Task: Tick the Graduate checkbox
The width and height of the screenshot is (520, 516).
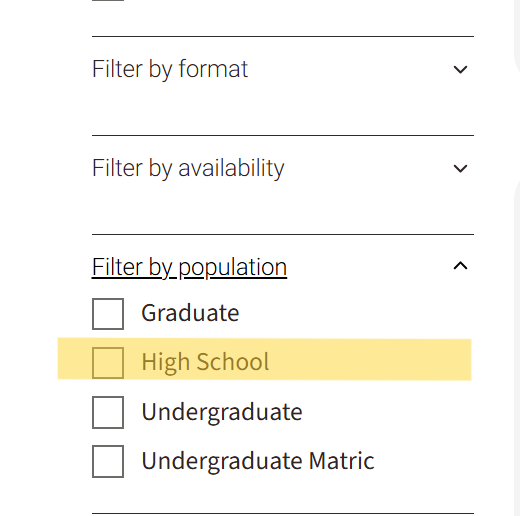Action: point(108,314)
